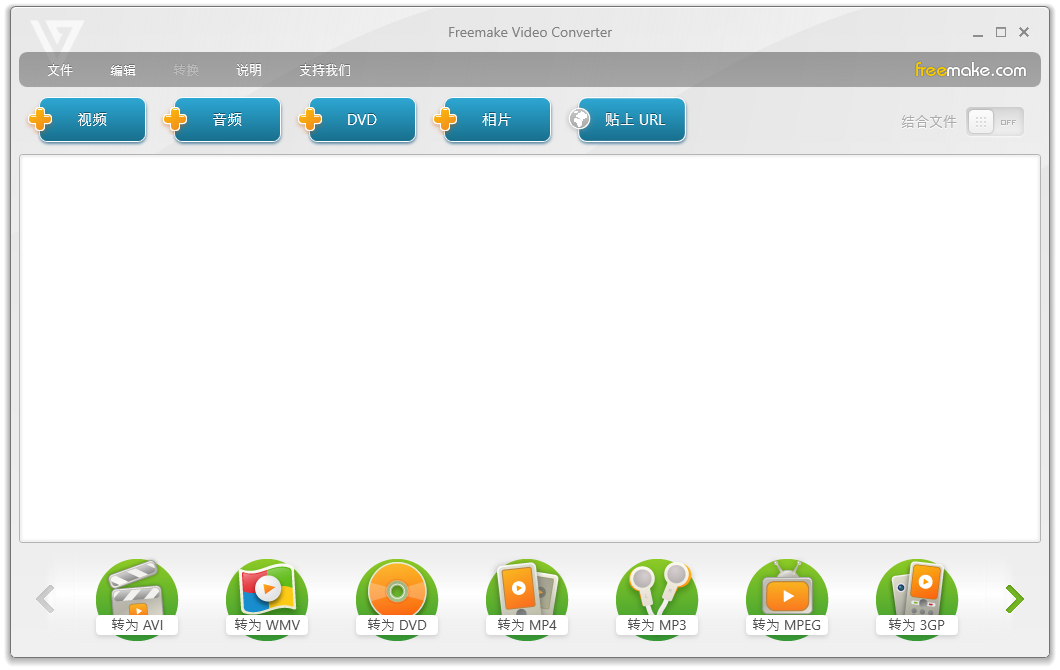Choose the 转为 DVD output format
This screenshot has height=670, width=1060.
[x=397, y=593]
